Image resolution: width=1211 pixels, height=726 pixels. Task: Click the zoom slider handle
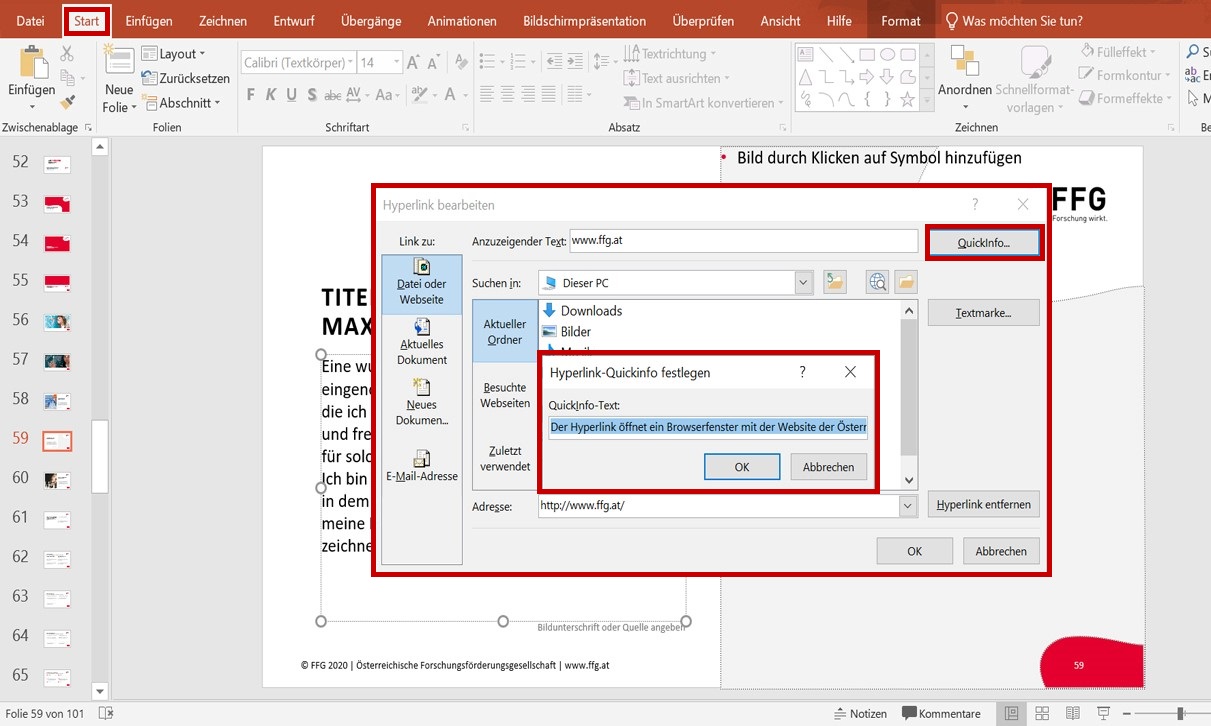(1181, 713)
